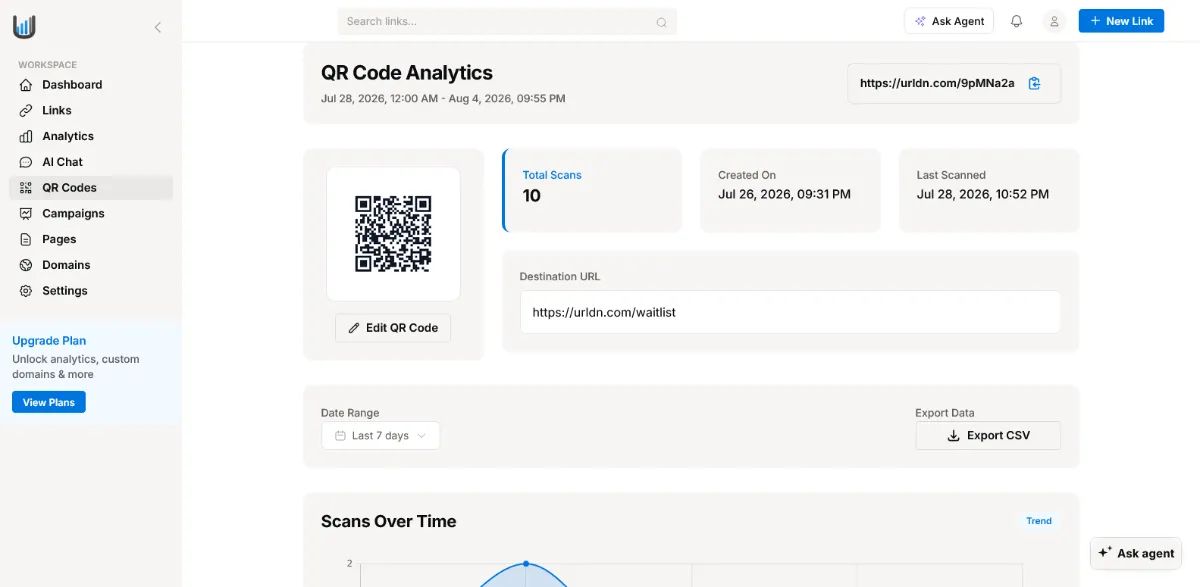Open Domains in the sidebar
Viewport: 1200px width, 587px height.
(x=90, y=265)
